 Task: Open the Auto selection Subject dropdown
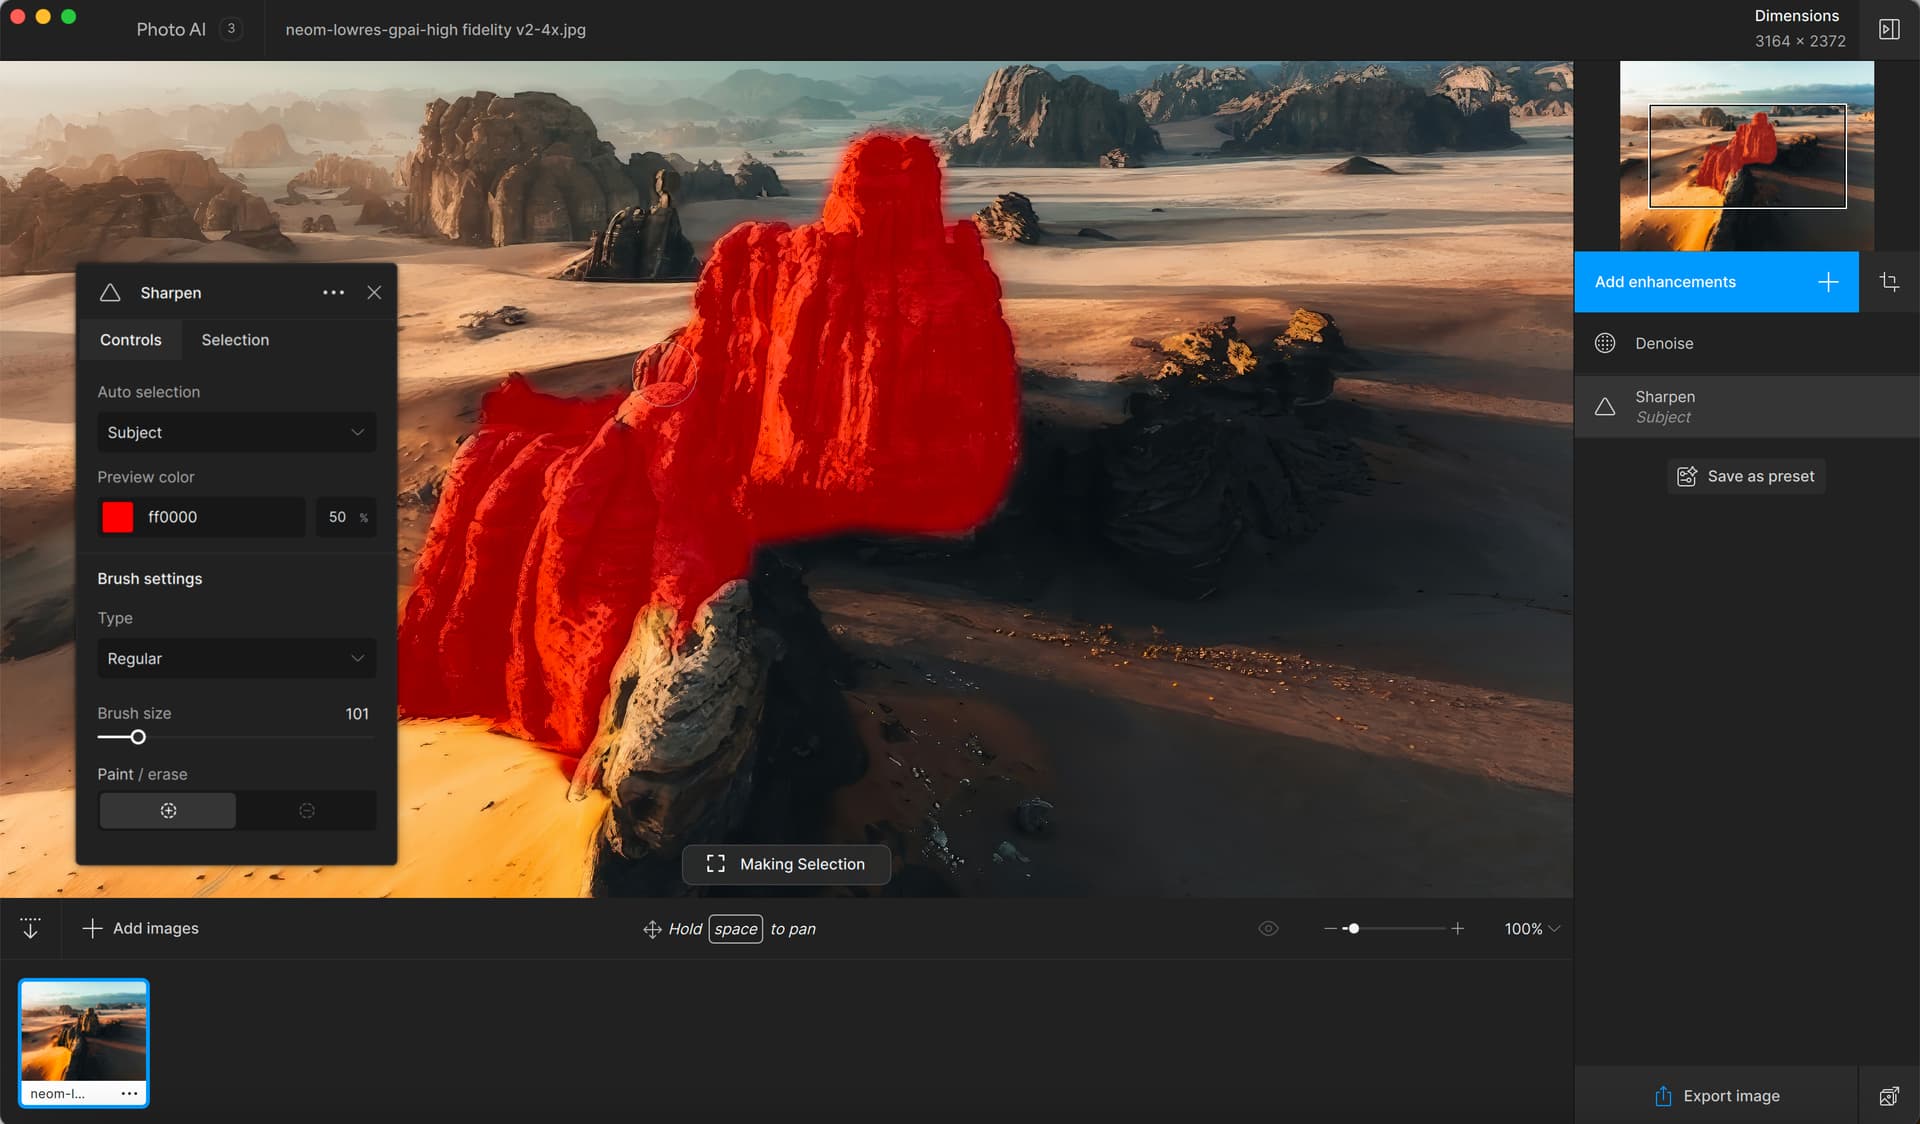(x=236, y=432)
